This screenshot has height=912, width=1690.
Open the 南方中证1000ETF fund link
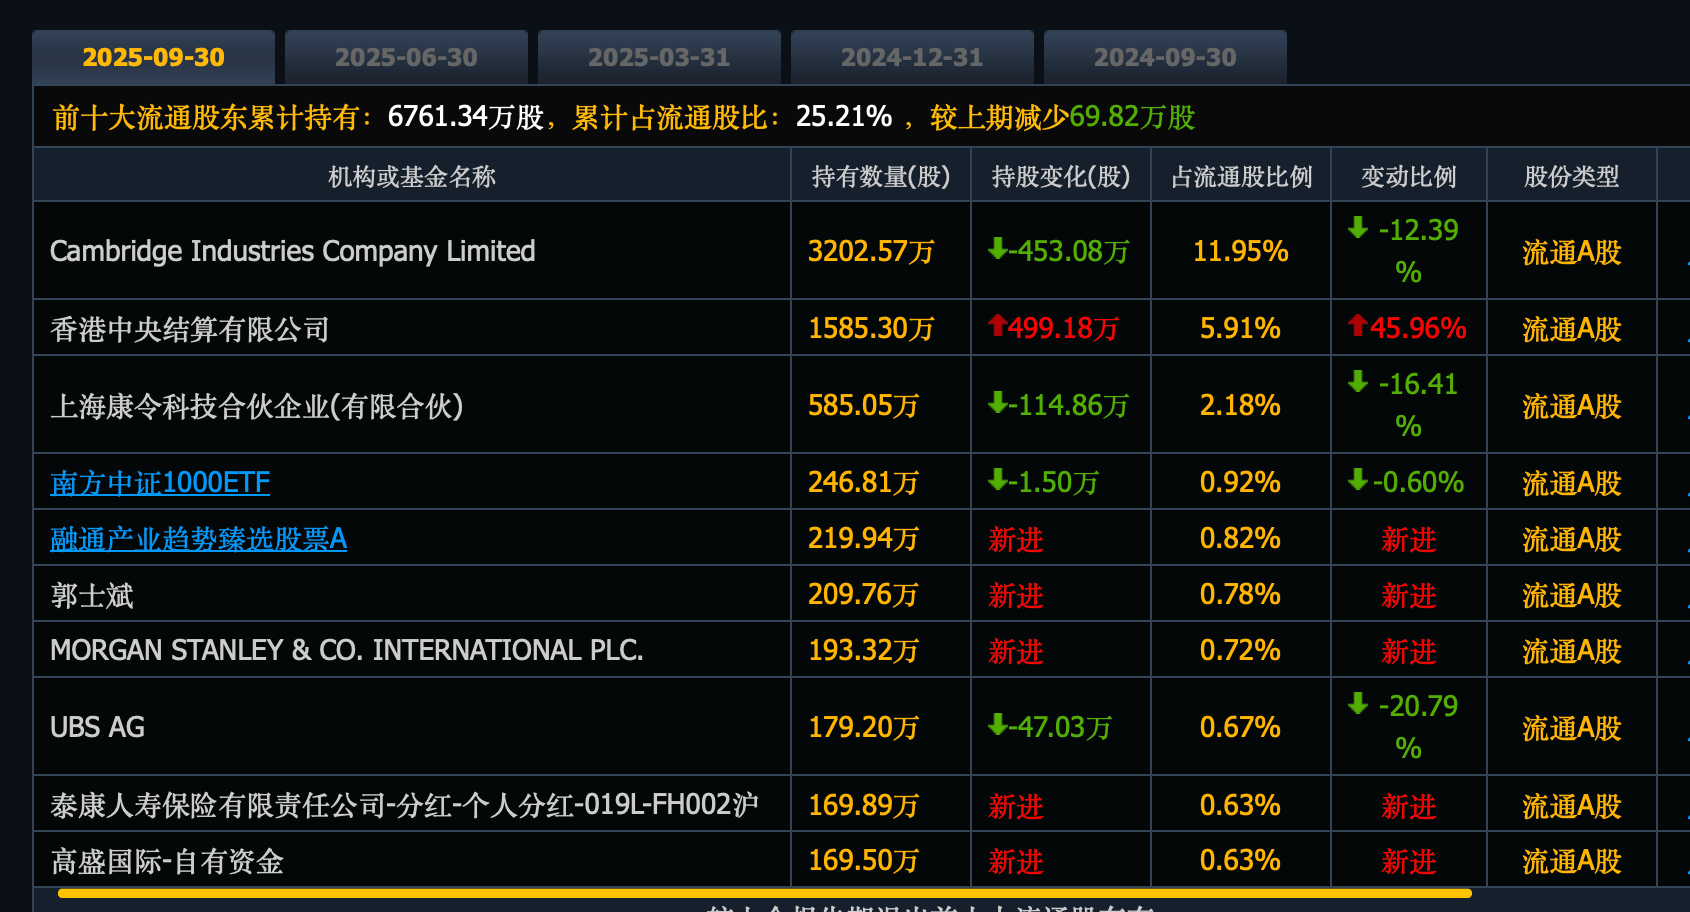[x=160, y=483]
